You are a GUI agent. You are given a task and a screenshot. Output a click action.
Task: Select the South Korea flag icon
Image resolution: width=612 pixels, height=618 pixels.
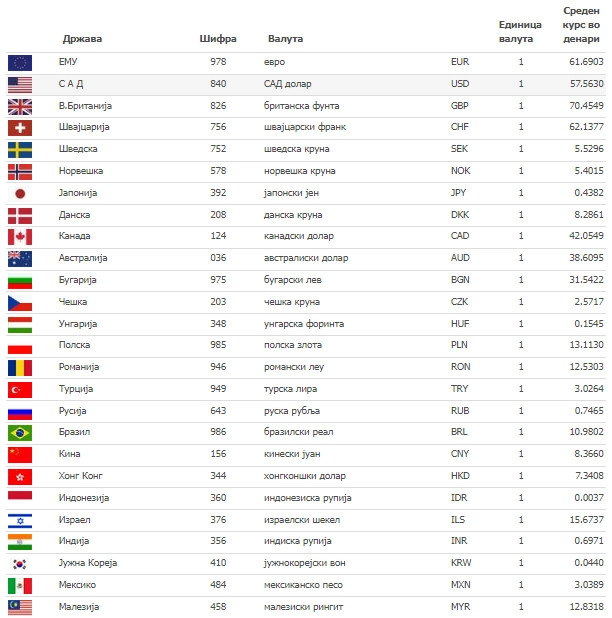point(20,564)
